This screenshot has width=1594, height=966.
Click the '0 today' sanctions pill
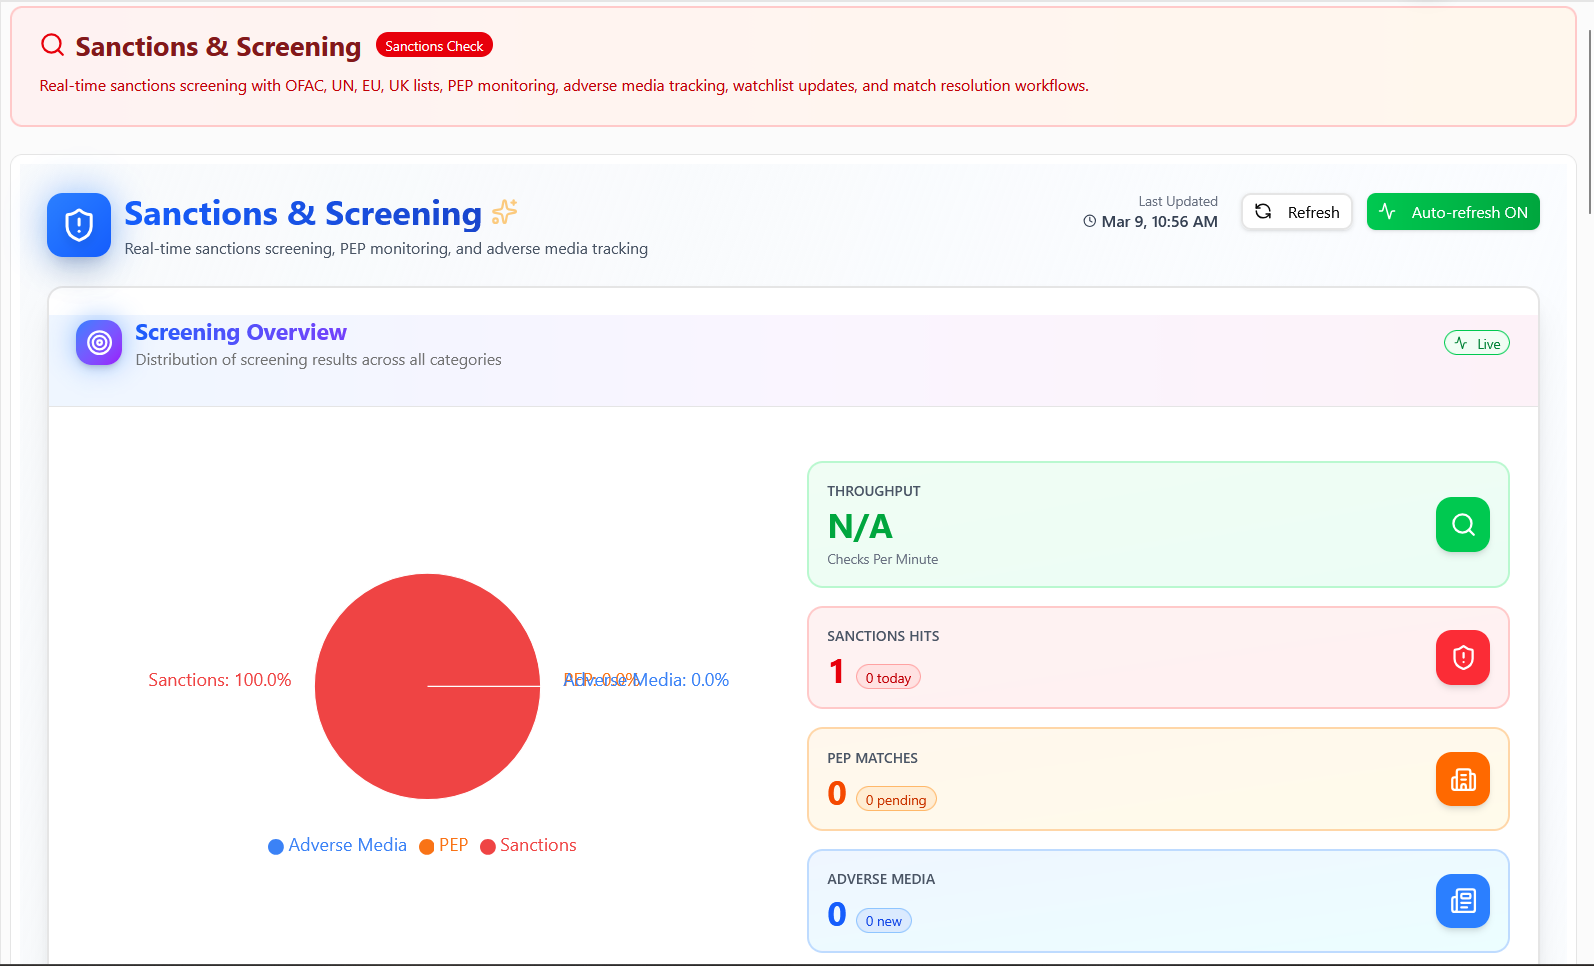click(888, 678)
